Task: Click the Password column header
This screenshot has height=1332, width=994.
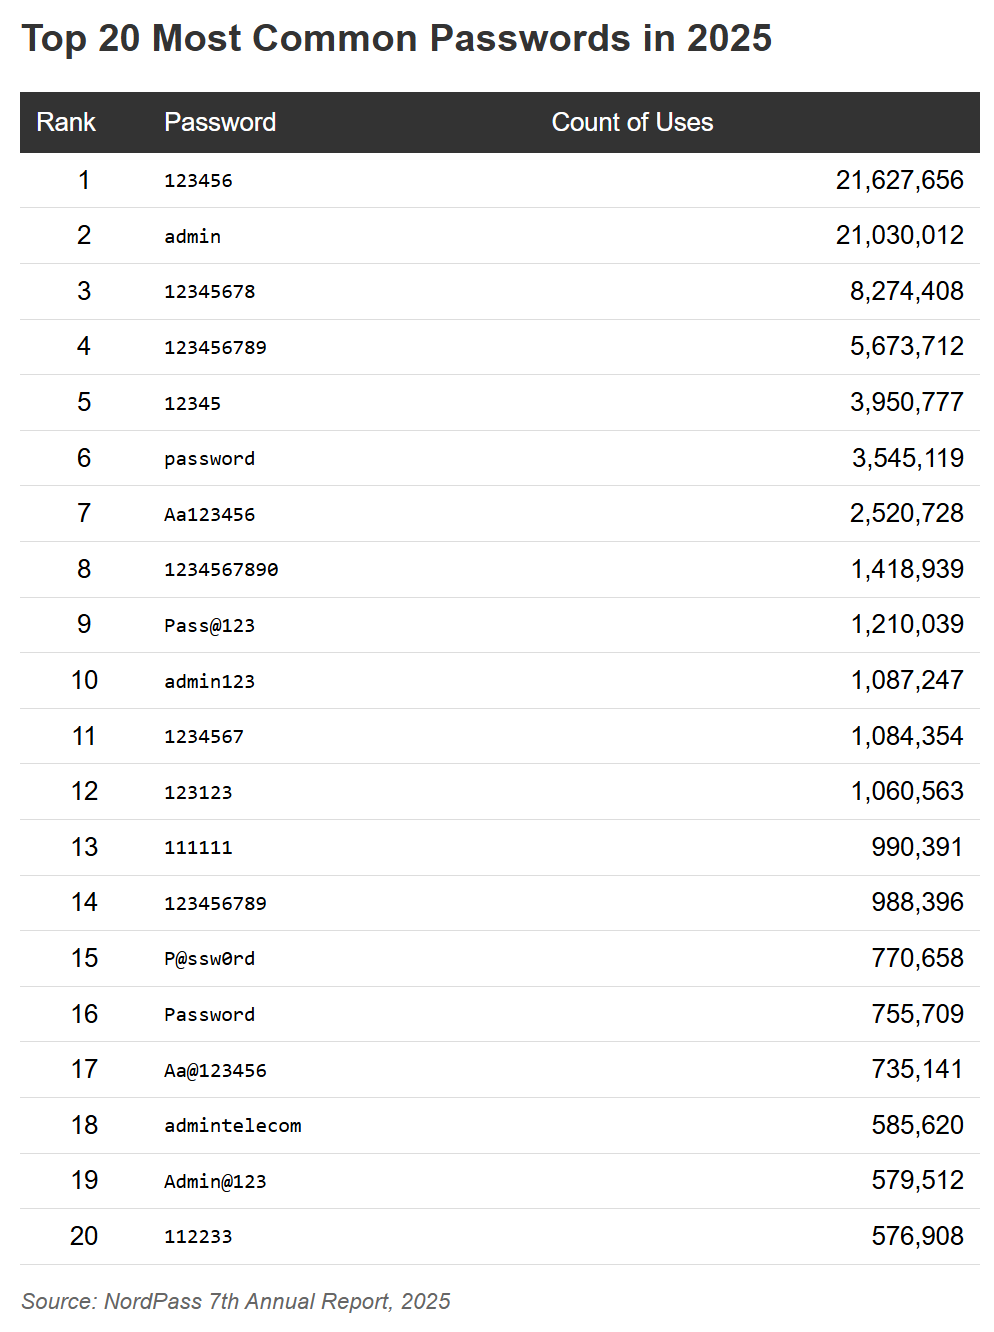Action: click(220, 122)
